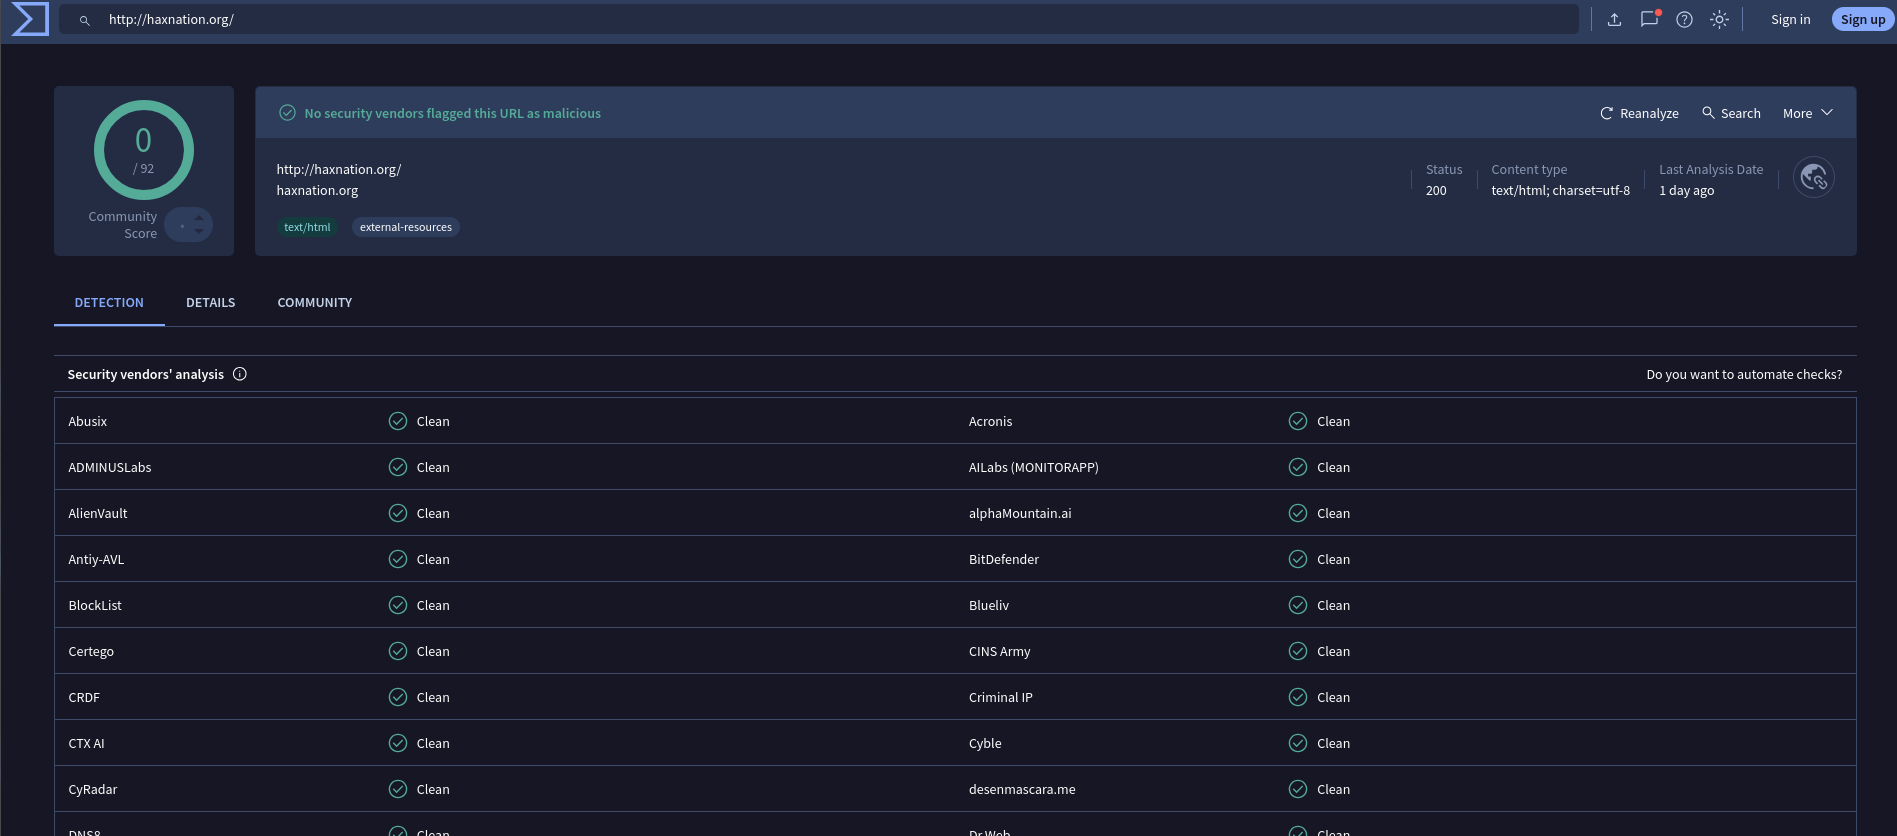1897x836 pixels.
Task: Click the Clean check icon for alphaMountain.ai
Action: tap(1298, 513)
